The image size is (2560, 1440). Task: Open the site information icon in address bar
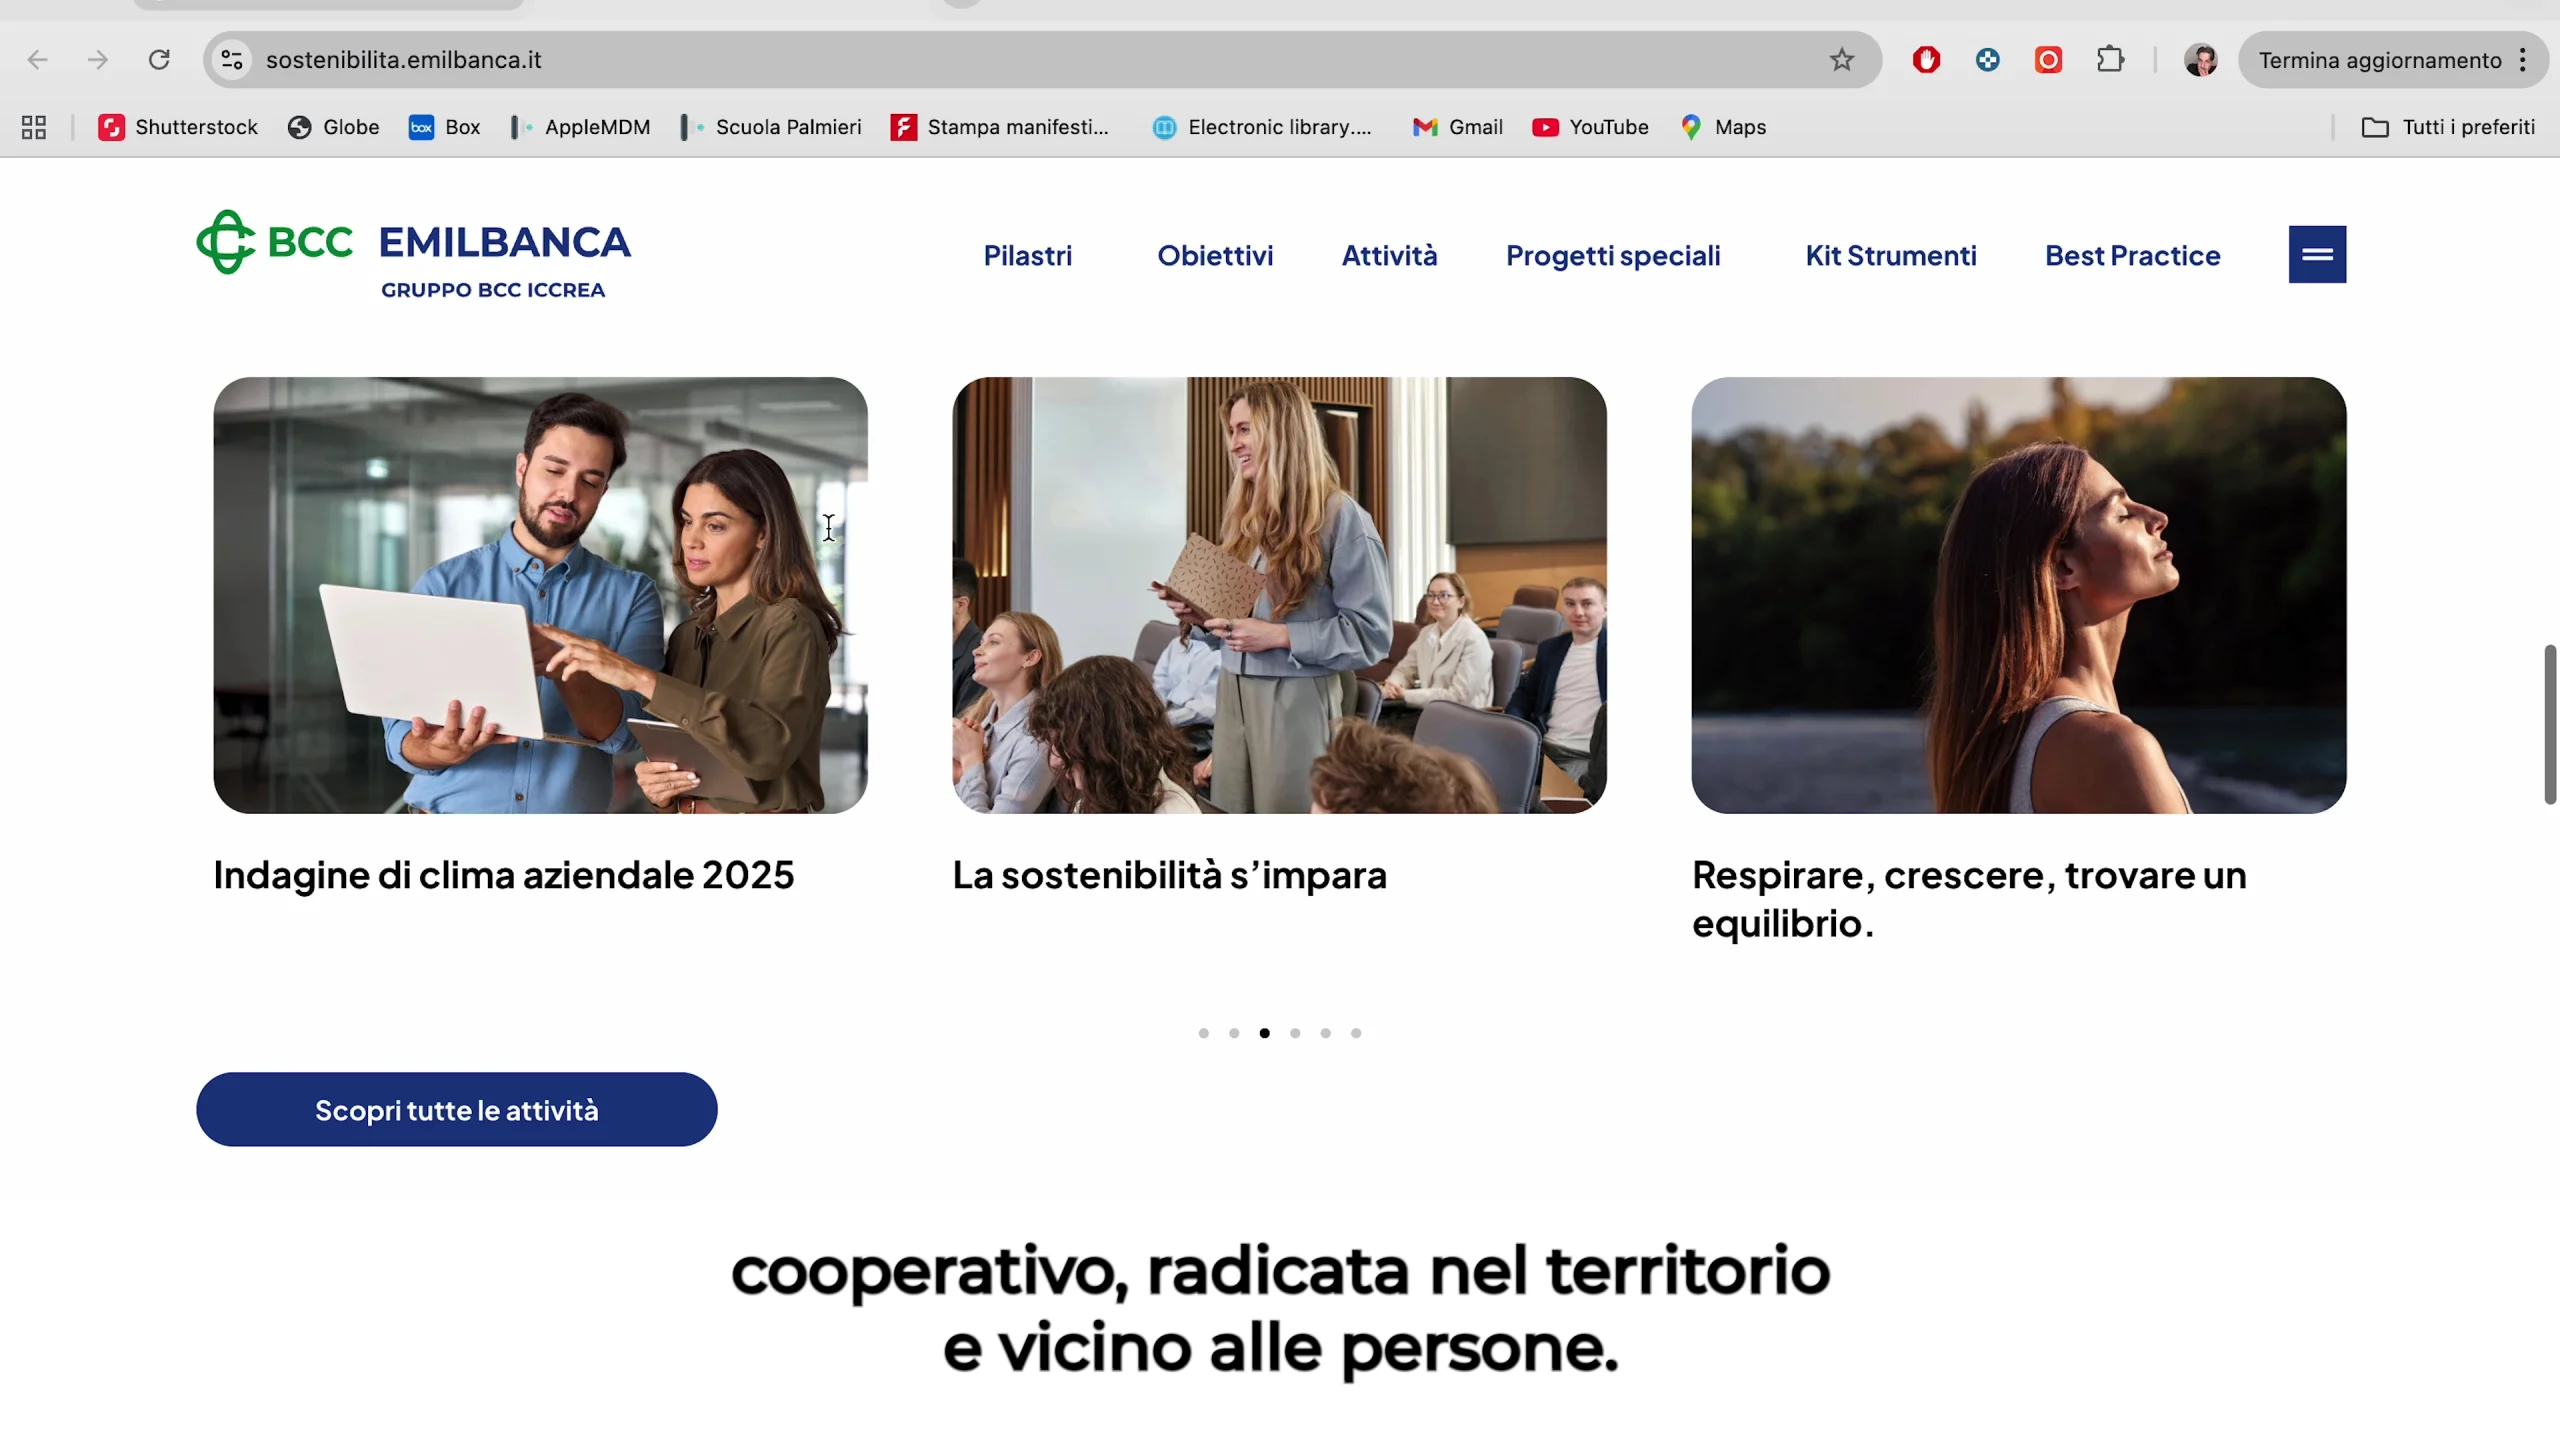[x=232, y=60]
